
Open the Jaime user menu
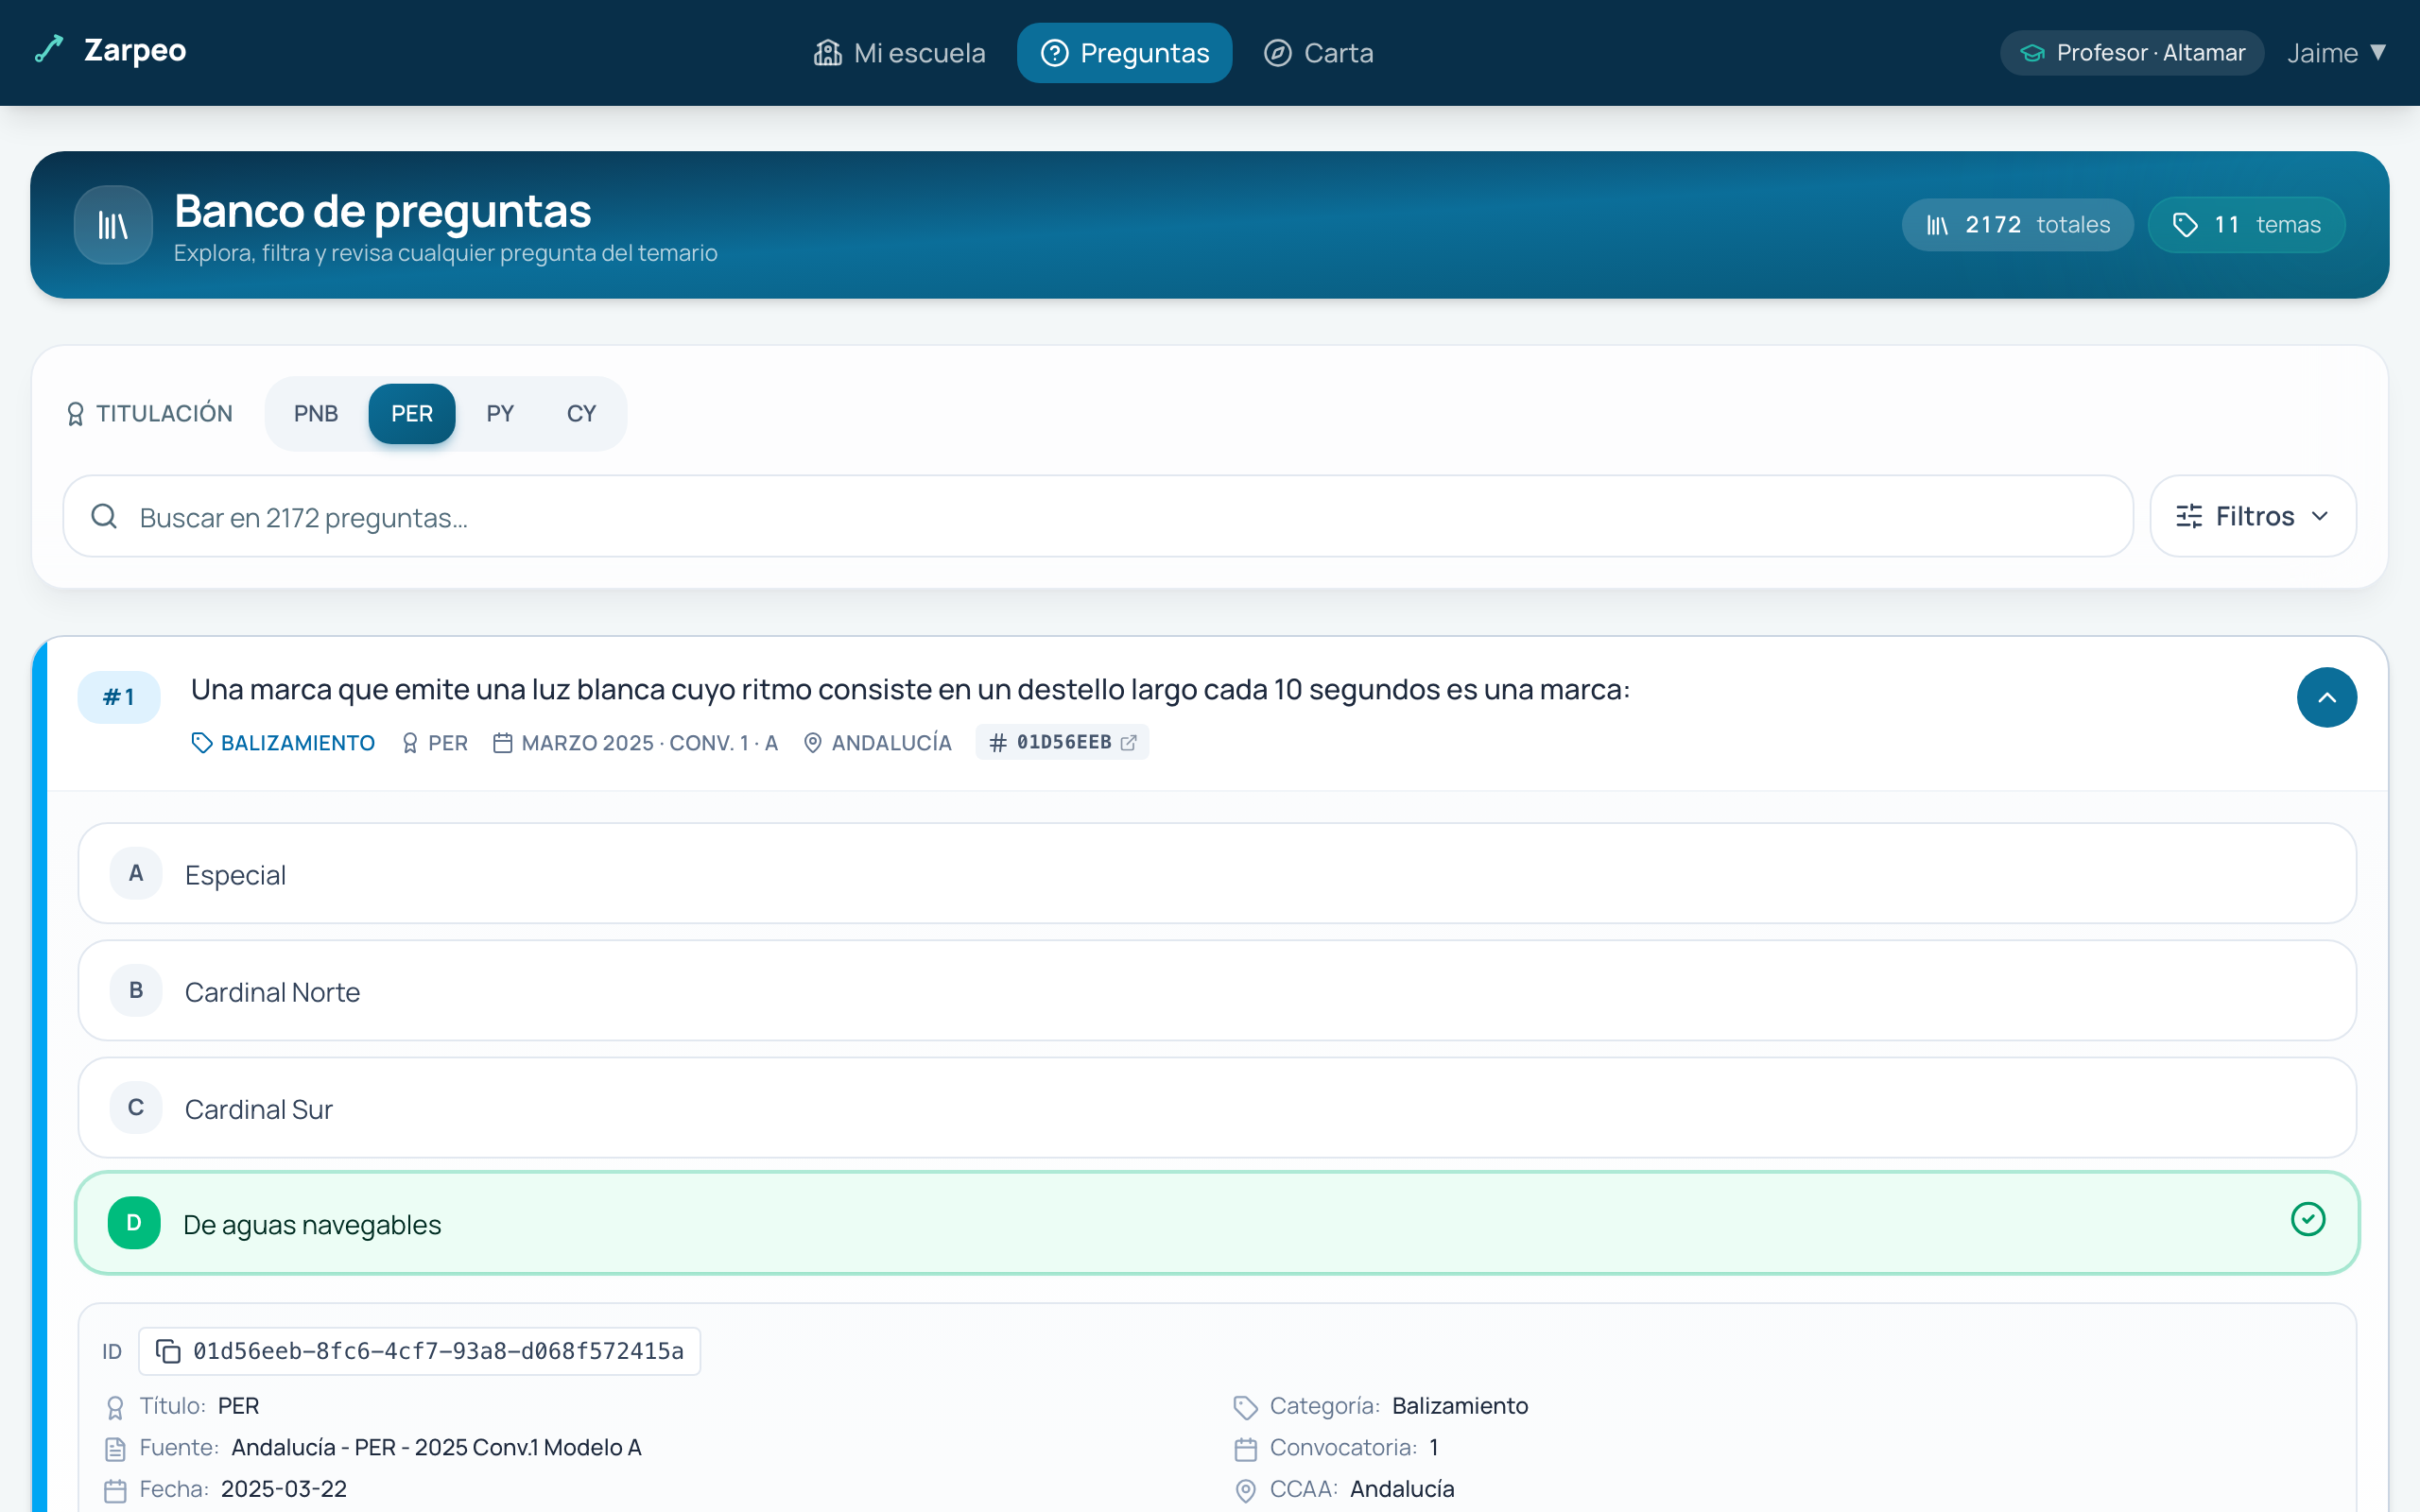pos(2337,53)
